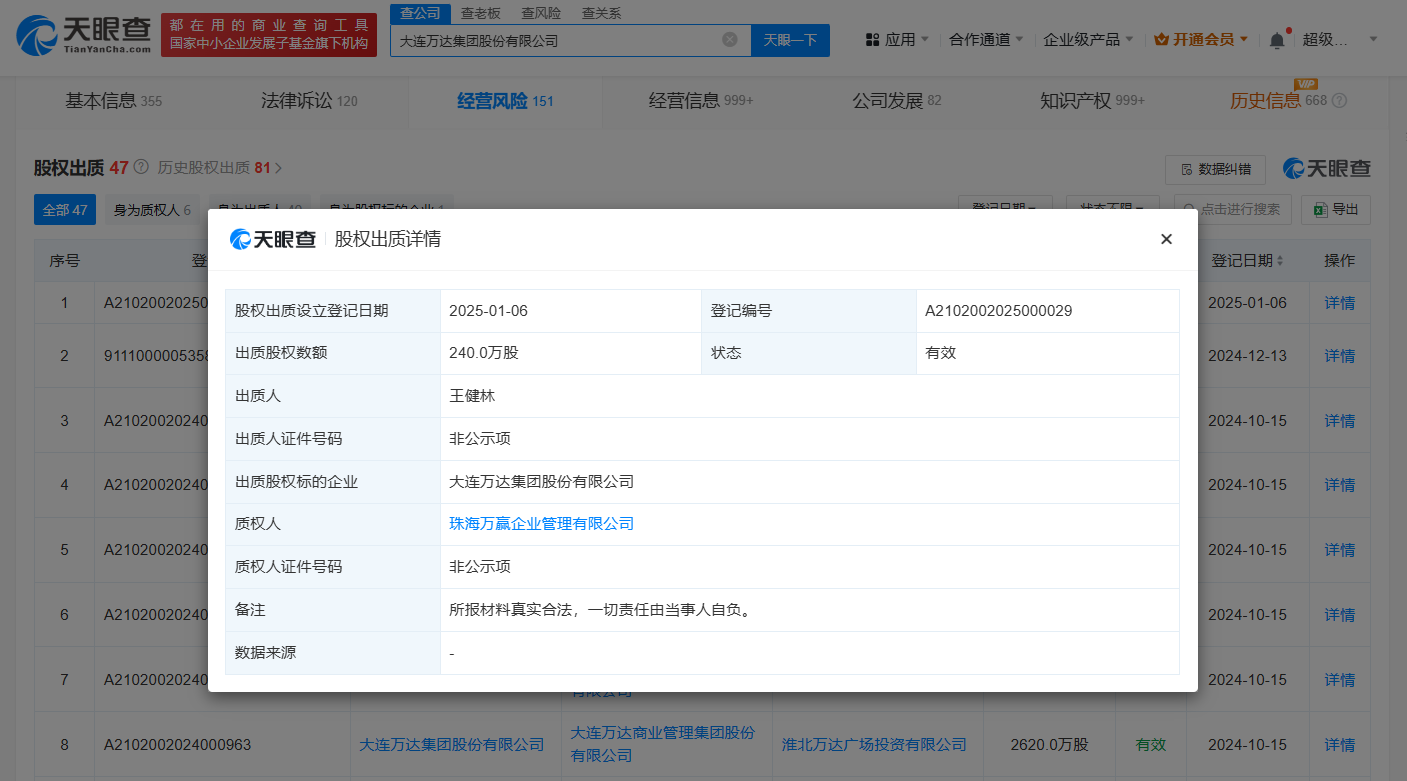Switch to the 查老板 search tab
Screen dimensions: 1407x781
(480, 13)
